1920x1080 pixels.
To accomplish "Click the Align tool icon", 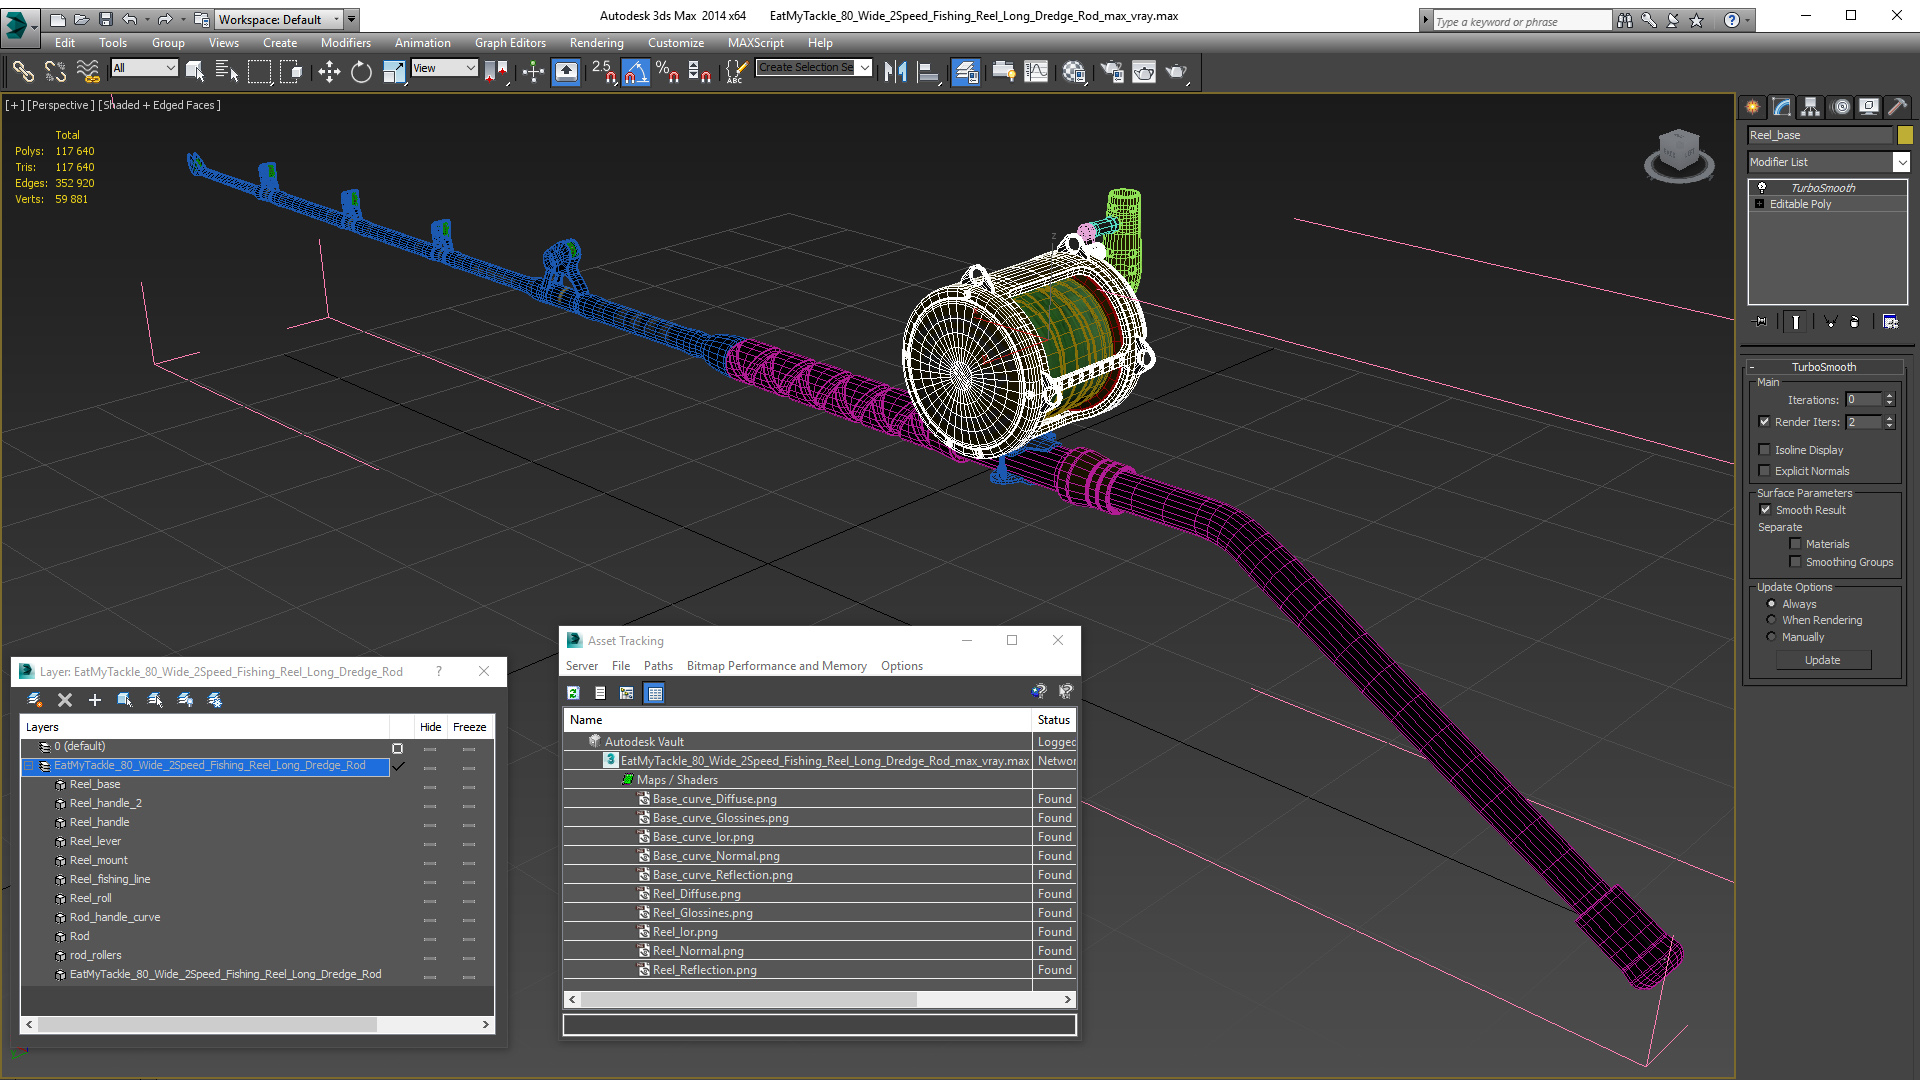I will click(x=928, y=72).
